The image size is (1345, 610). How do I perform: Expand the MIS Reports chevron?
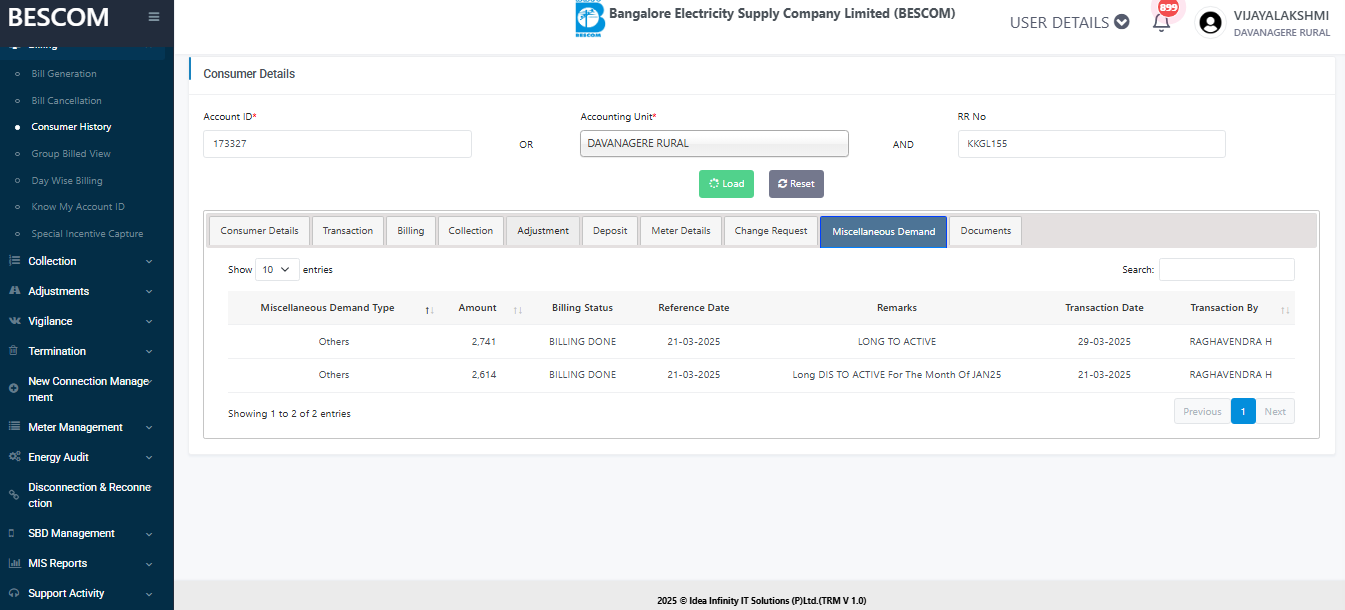click(x=149, y=563)
